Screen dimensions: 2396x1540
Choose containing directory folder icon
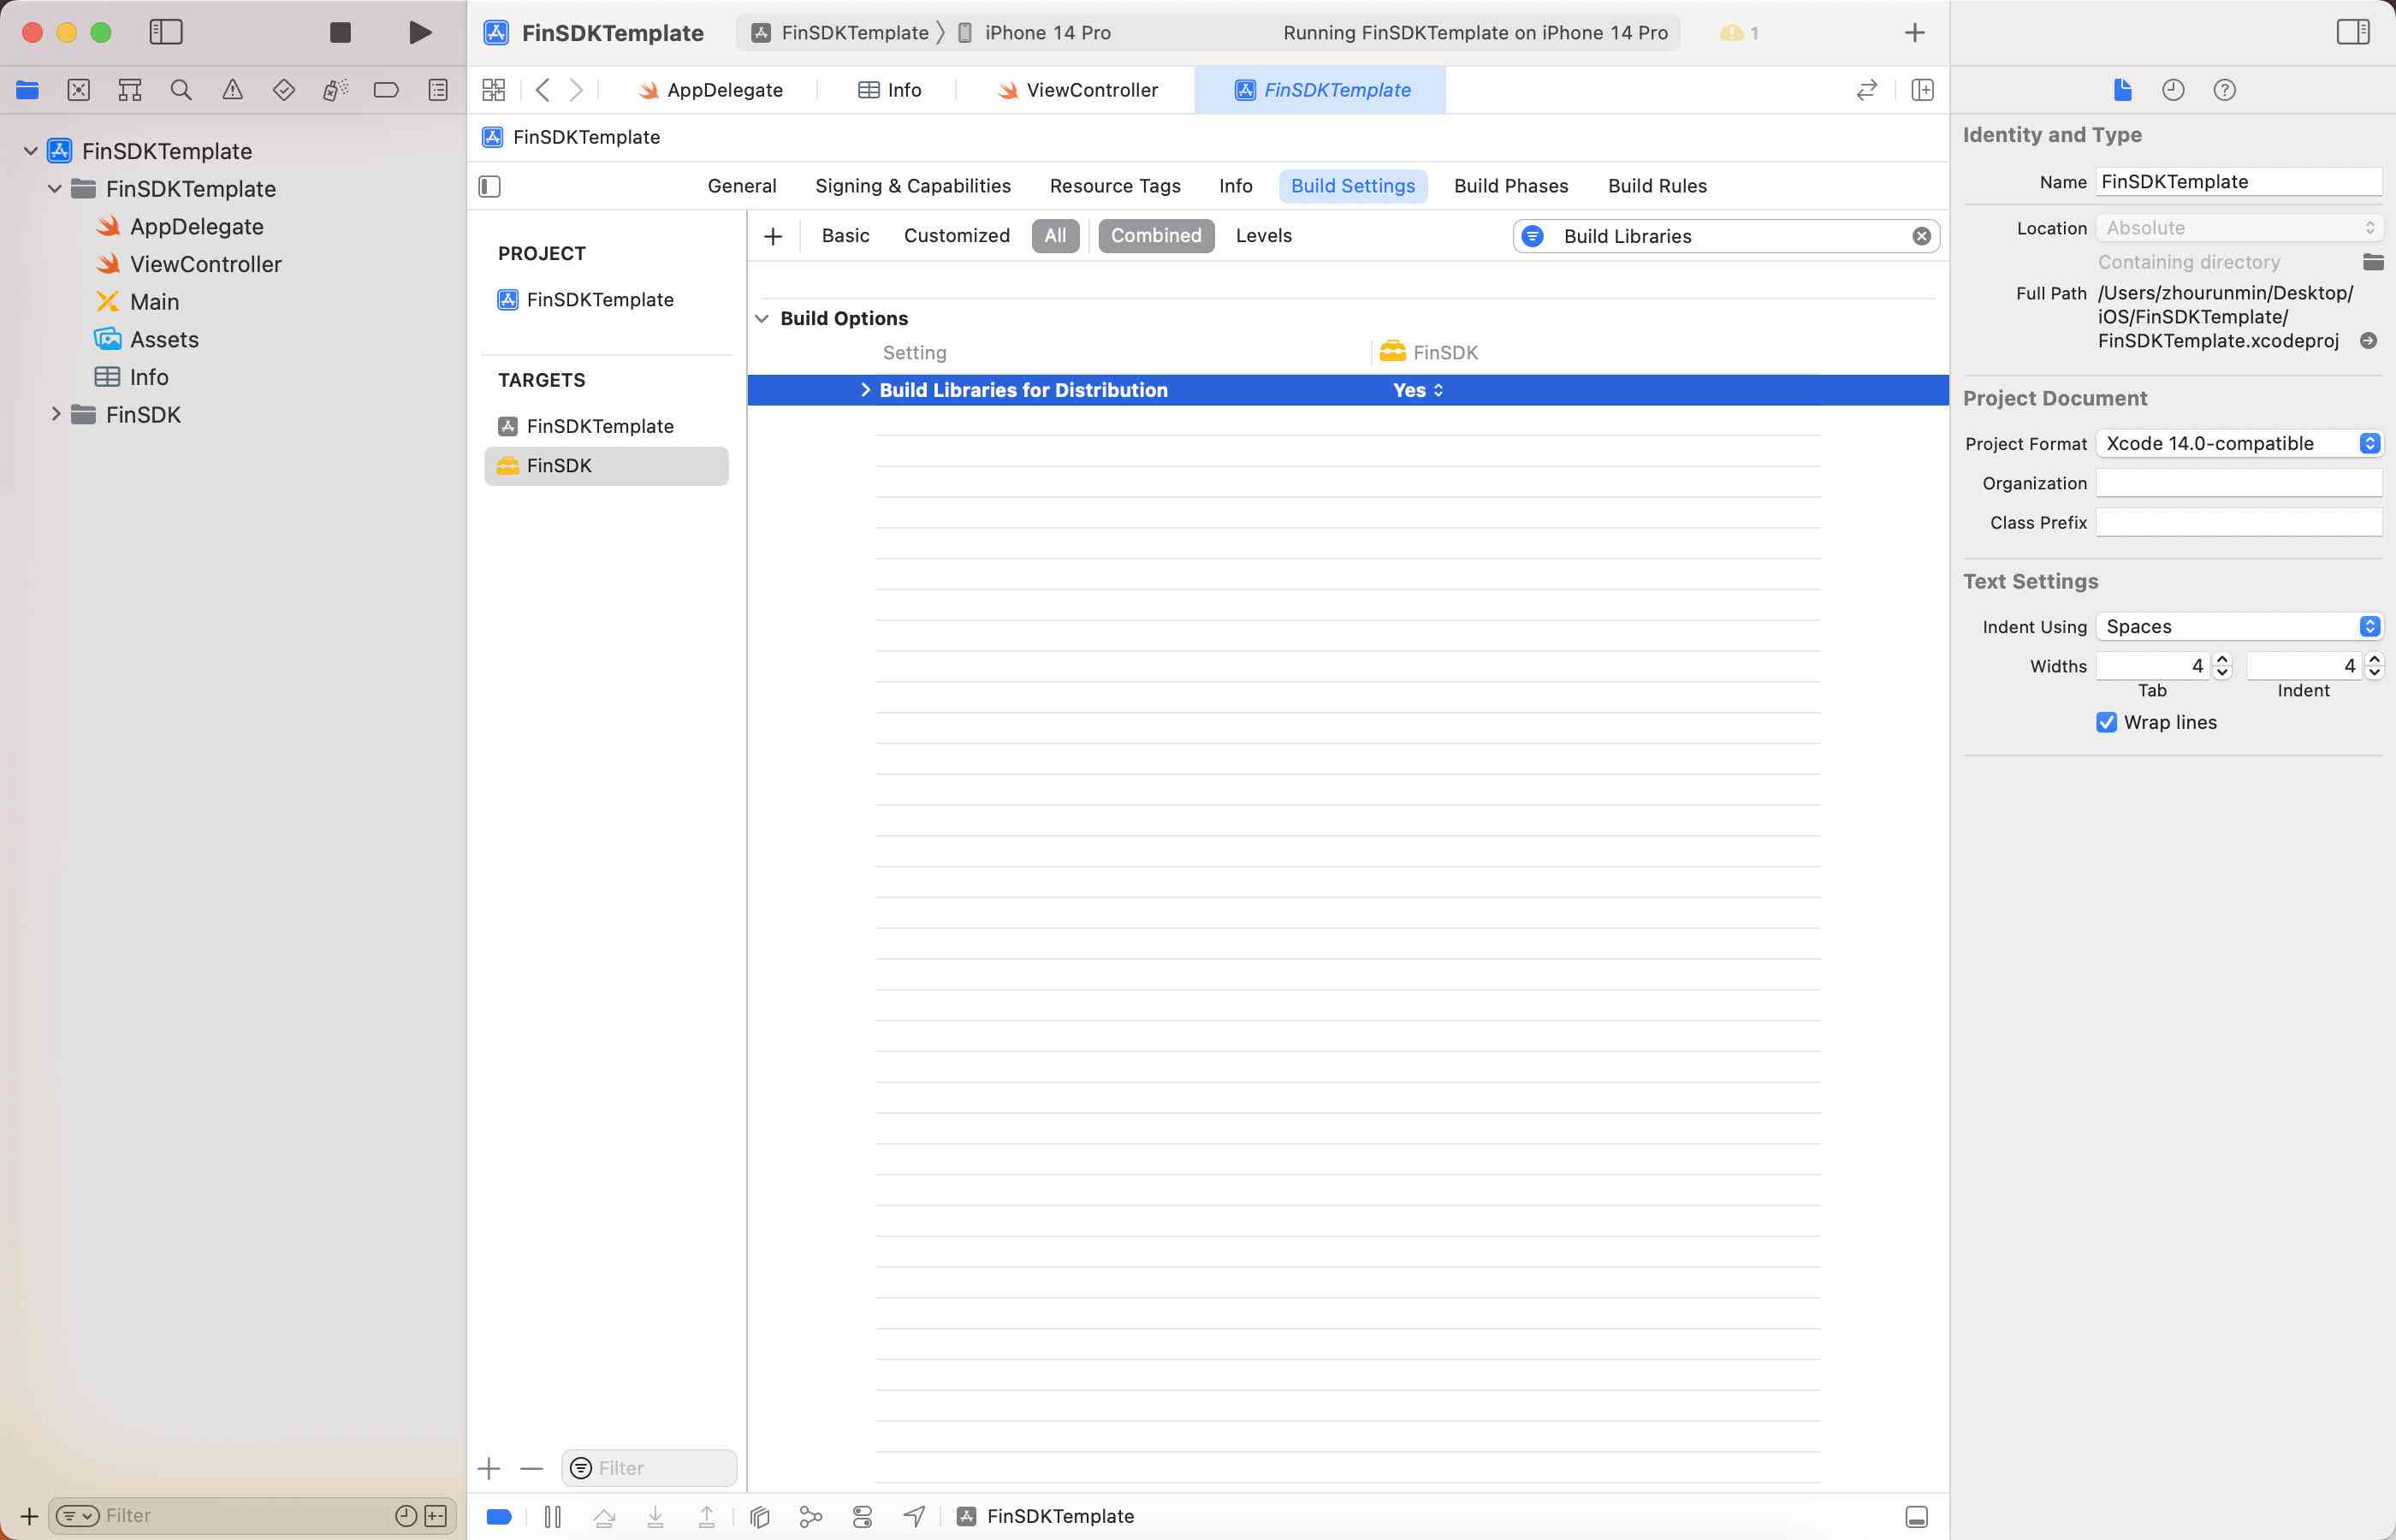pos(2373,262)
